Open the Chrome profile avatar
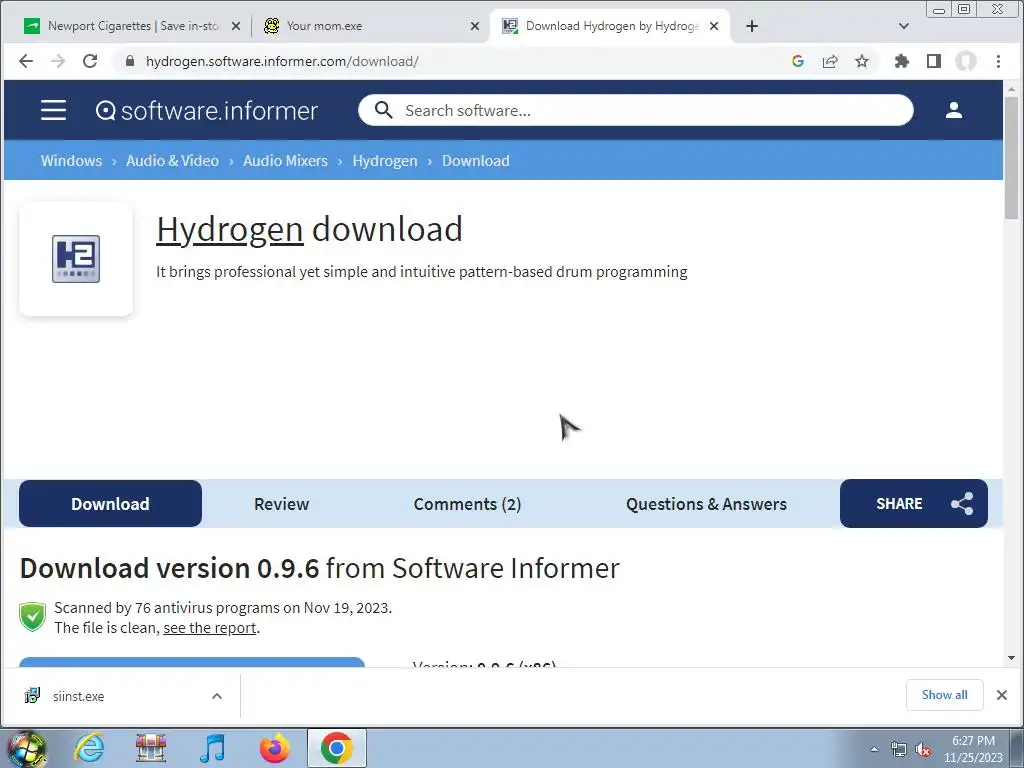 coord(966,61)
